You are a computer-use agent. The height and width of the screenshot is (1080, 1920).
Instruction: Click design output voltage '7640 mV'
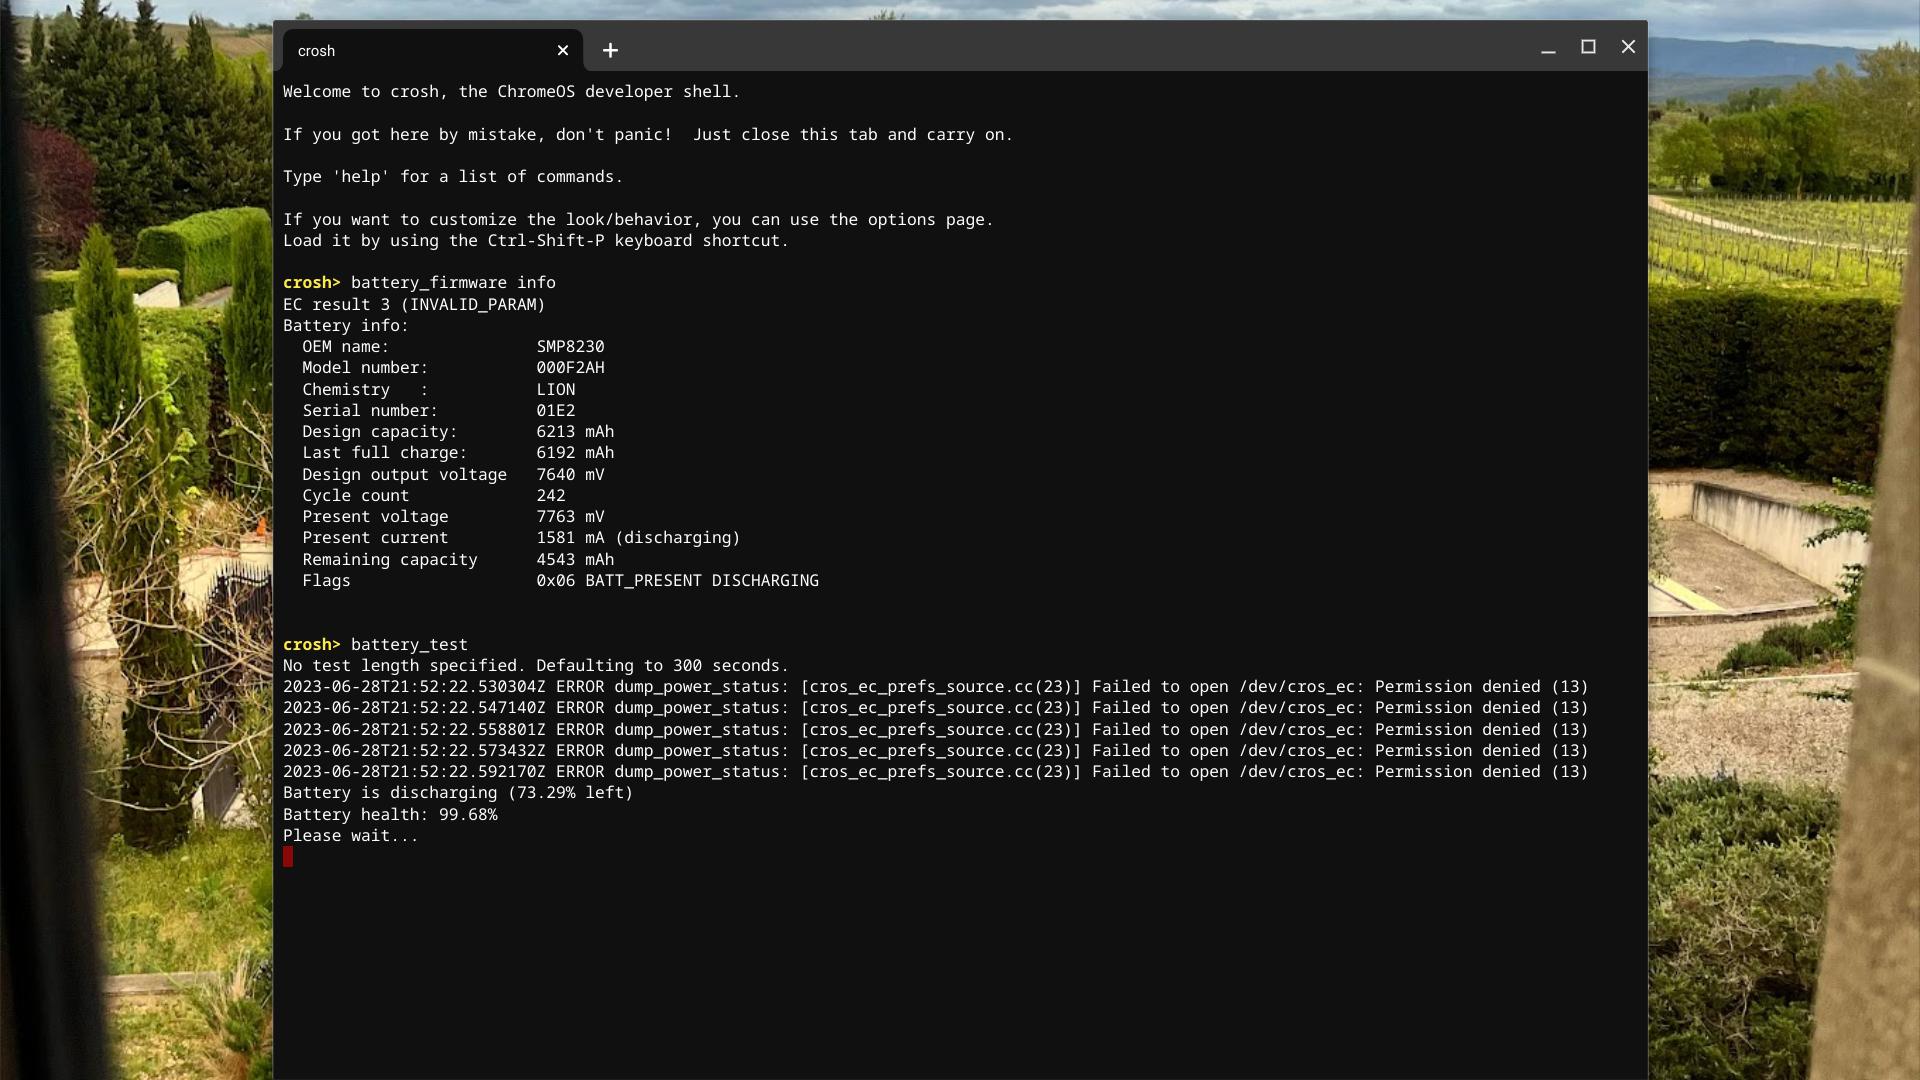click(570, 475)
